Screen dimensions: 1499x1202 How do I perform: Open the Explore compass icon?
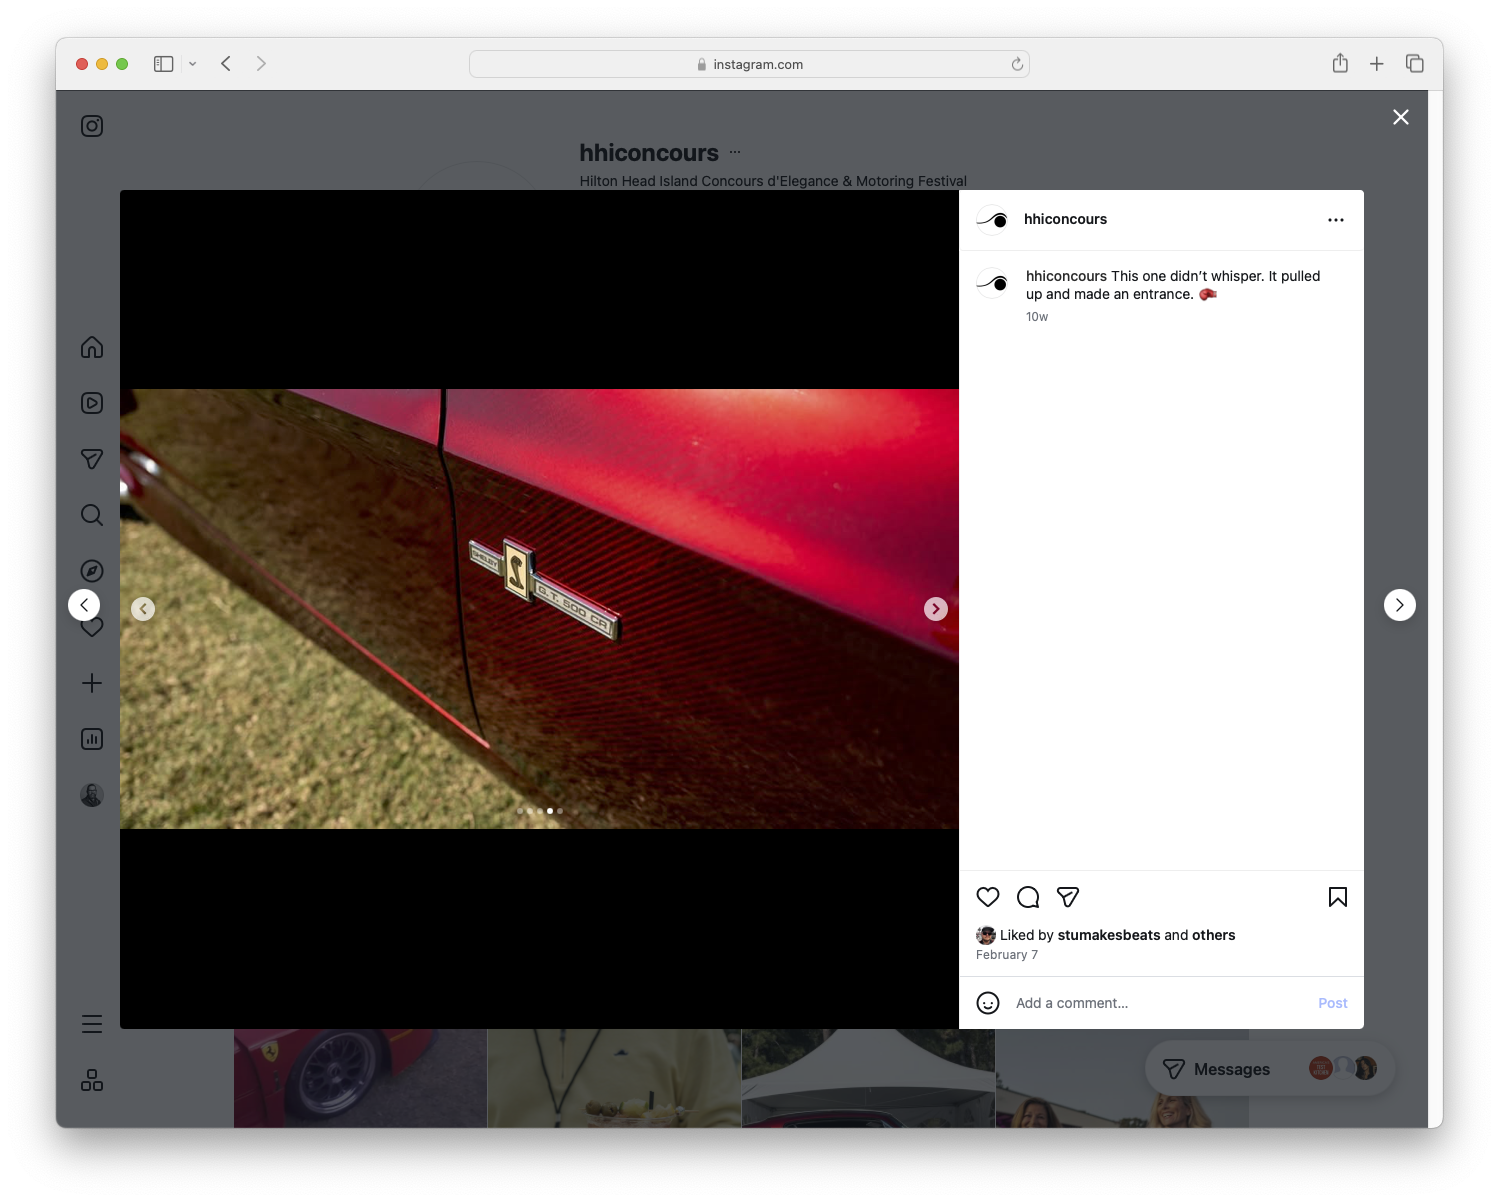[91, 571]
